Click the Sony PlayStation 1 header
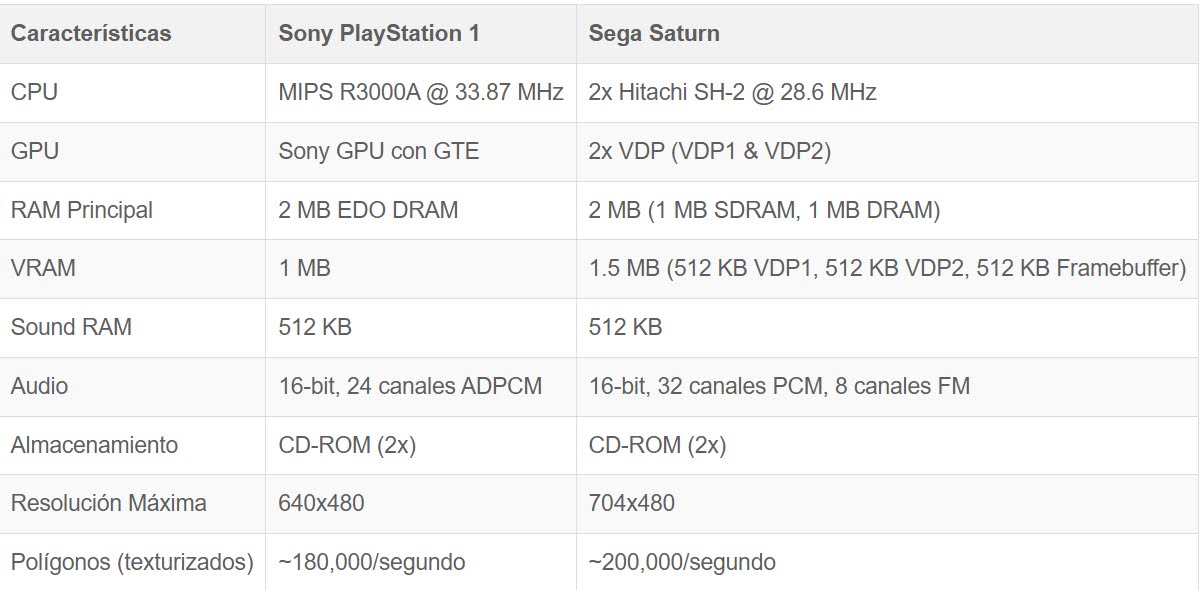Viewport: 1201px width, 590px height. point(379,33)
